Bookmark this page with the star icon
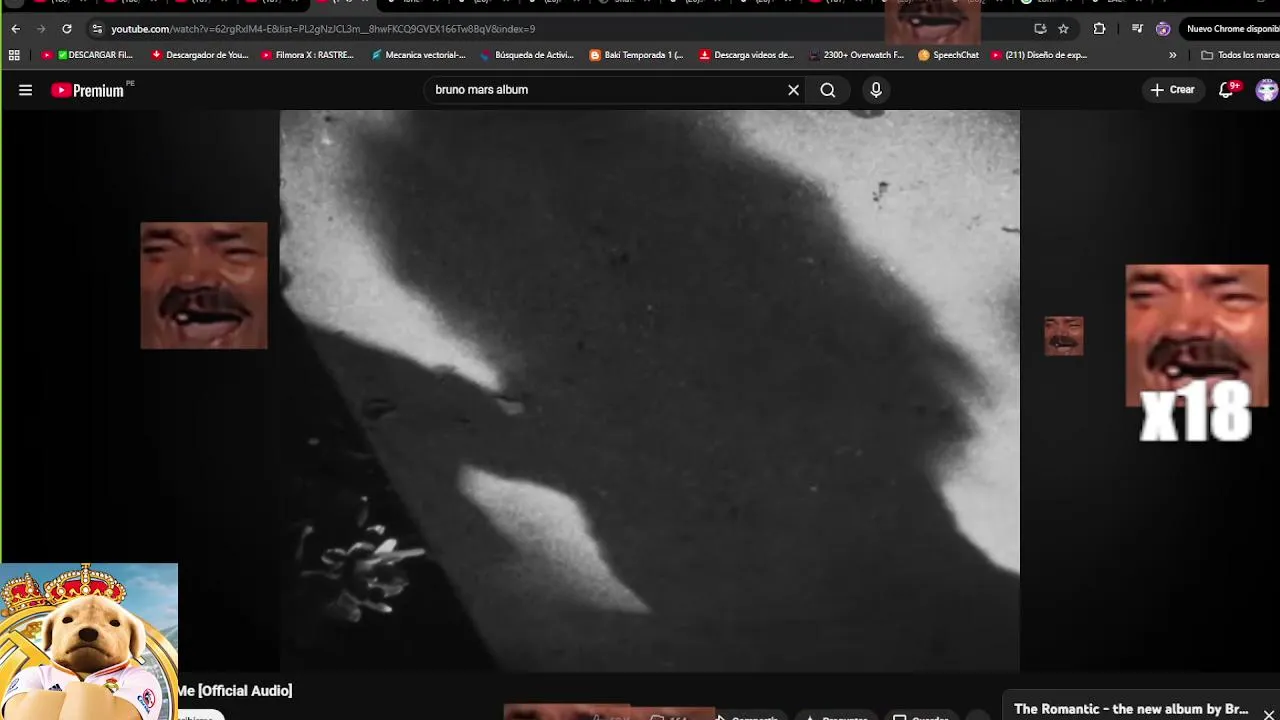This screenshot has width=1280, height=720. pyautogui.click(x=1063, y=29)
